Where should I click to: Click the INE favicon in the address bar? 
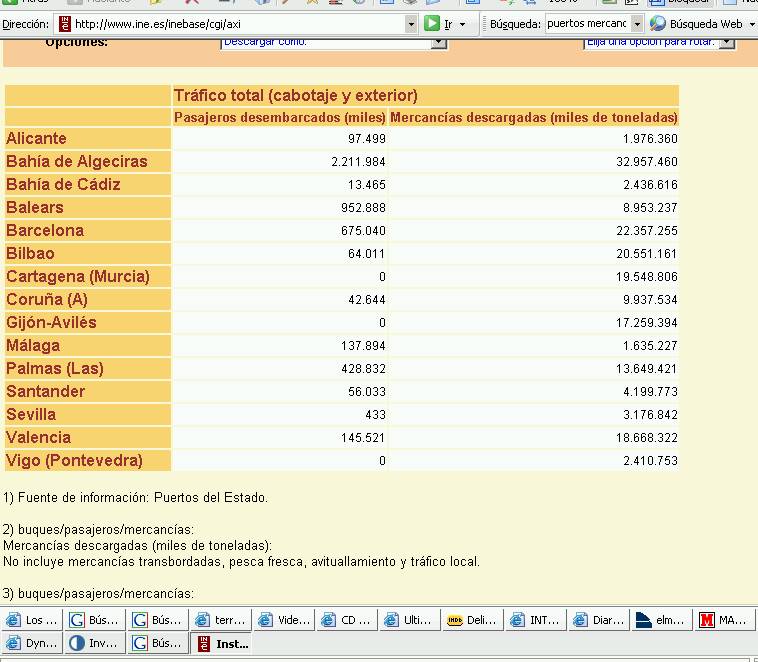coord(64,24)
